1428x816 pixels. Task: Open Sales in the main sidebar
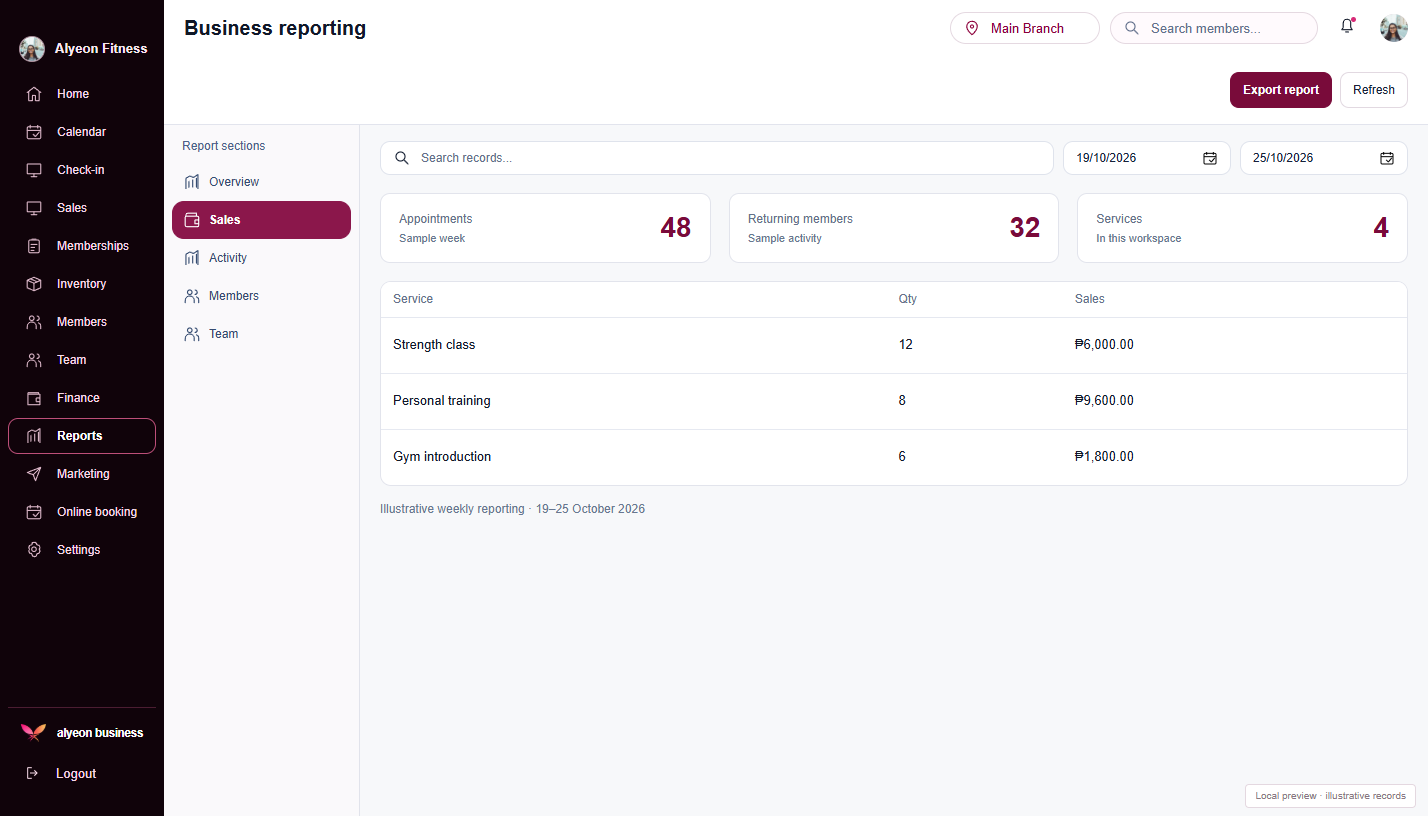click(x=82, y=208)
